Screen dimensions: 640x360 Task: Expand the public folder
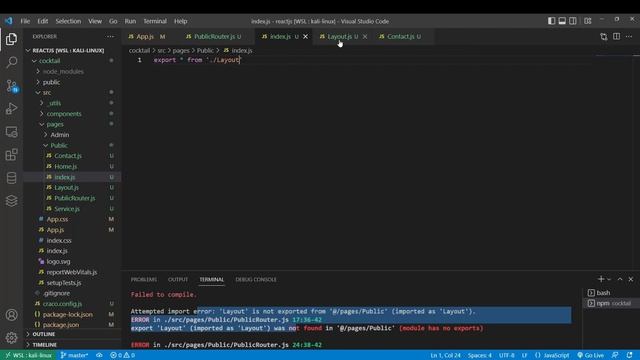(x=51, y=82)
